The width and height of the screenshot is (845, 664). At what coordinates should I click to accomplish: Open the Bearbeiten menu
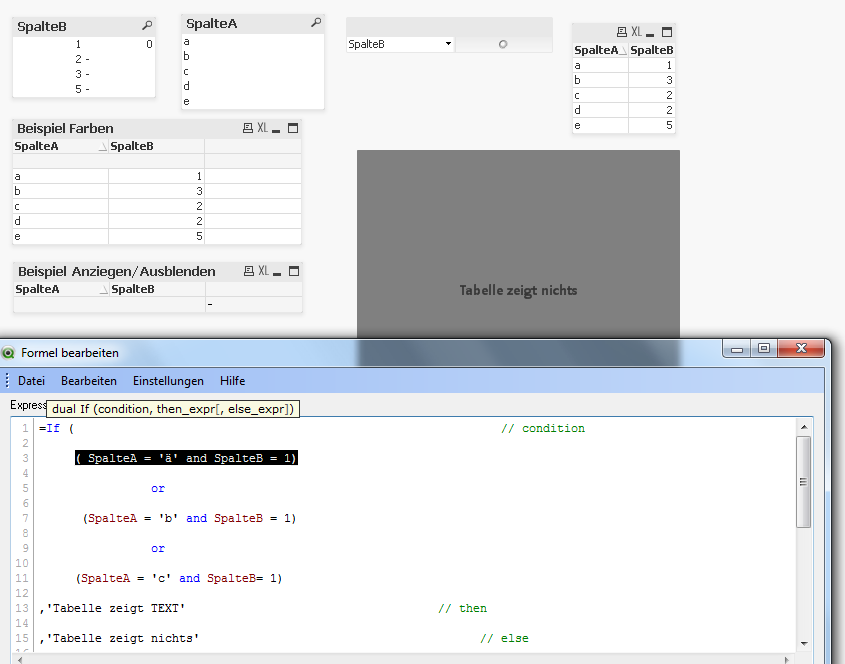pyautogui.click(x=88, y=381)
